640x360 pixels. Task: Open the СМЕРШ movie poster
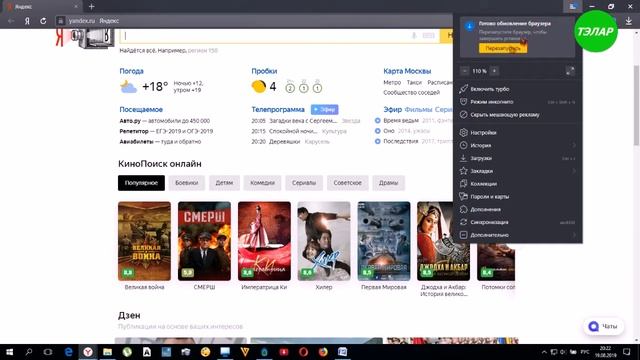coord(204,241)
